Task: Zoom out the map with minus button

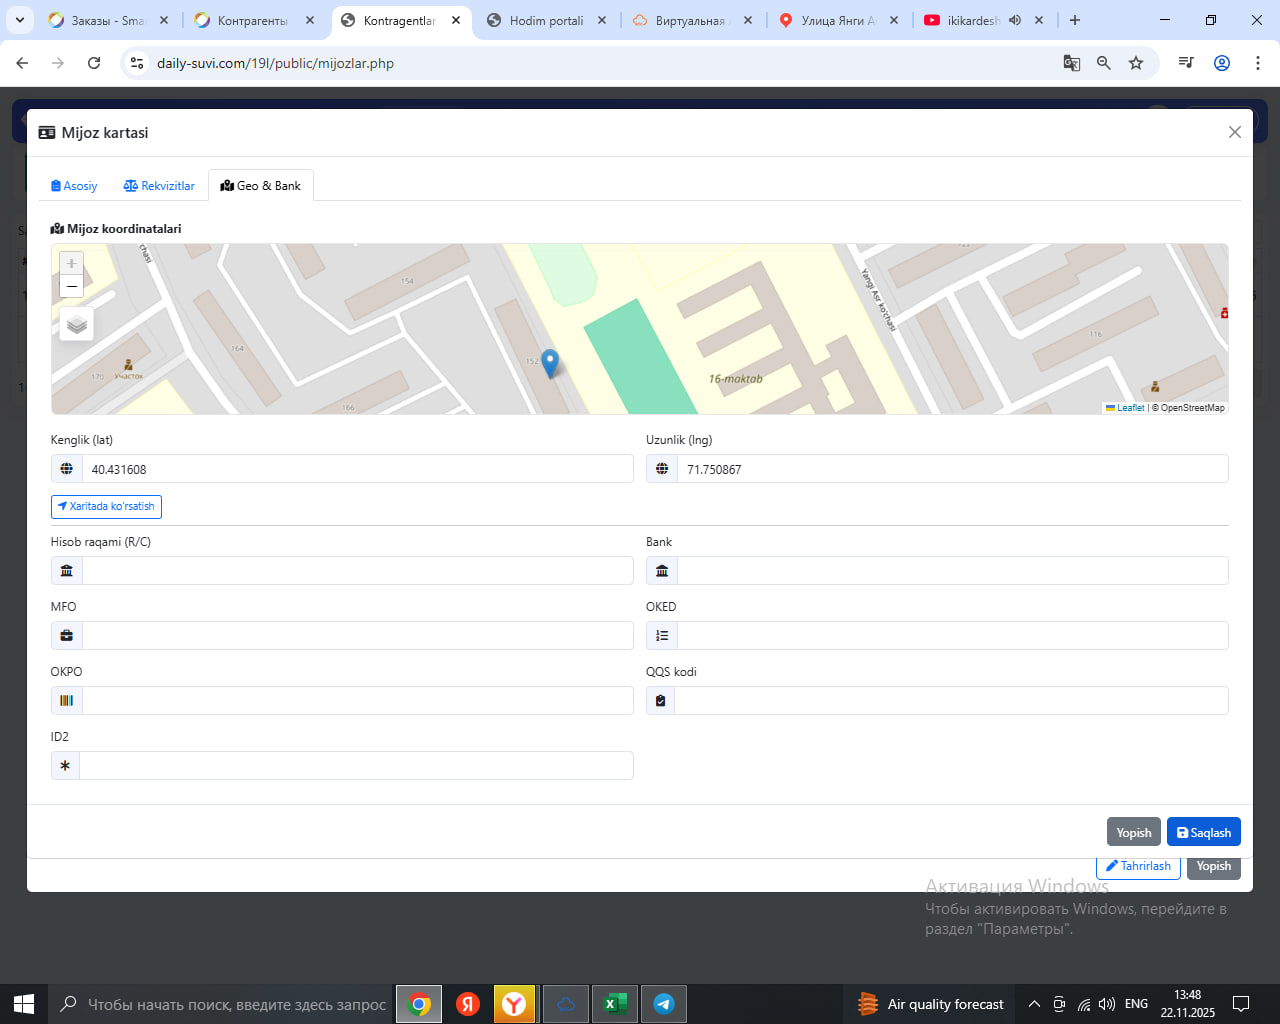Action: (71, 287)
